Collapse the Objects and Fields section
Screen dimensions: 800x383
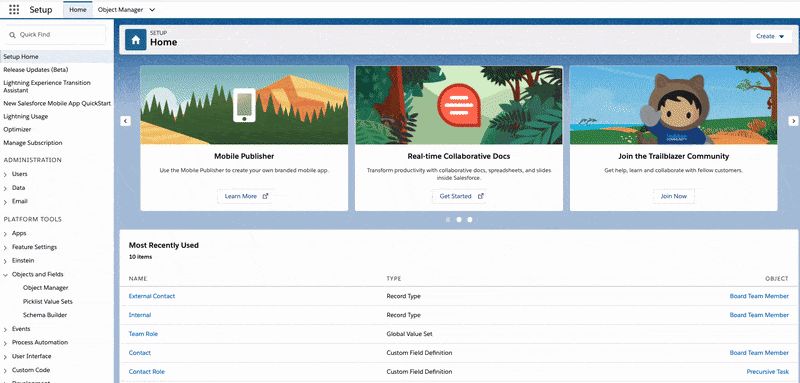[x=6, y=274]
